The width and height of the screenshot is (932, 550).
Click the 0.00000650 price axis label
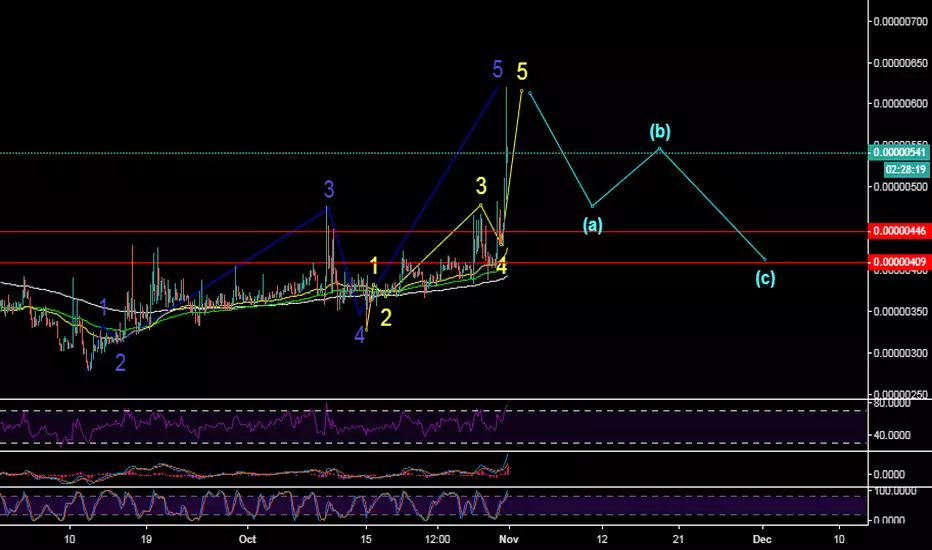coord(900,62)
